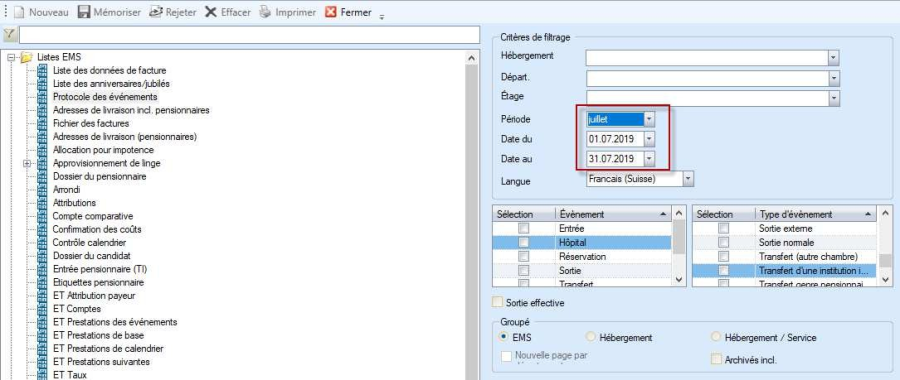900x380 pixels.
Task: Click the report icon beside ET Taux
Action: pyautogui.click(x=42, y=375)
